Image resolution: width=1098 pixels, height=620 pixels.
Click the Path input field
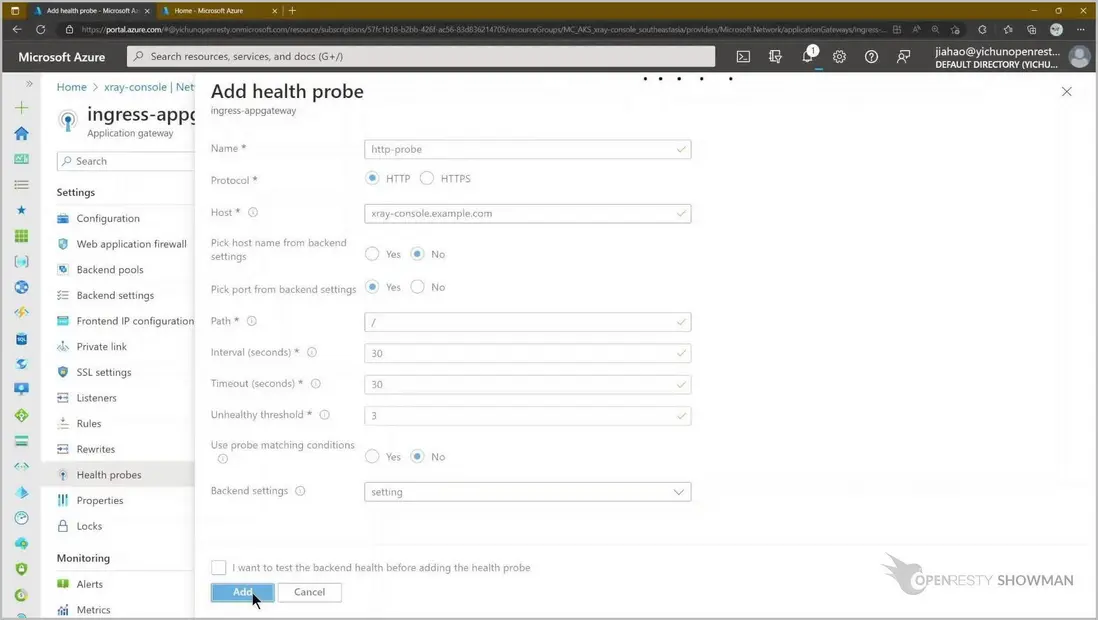pos(527,322)
